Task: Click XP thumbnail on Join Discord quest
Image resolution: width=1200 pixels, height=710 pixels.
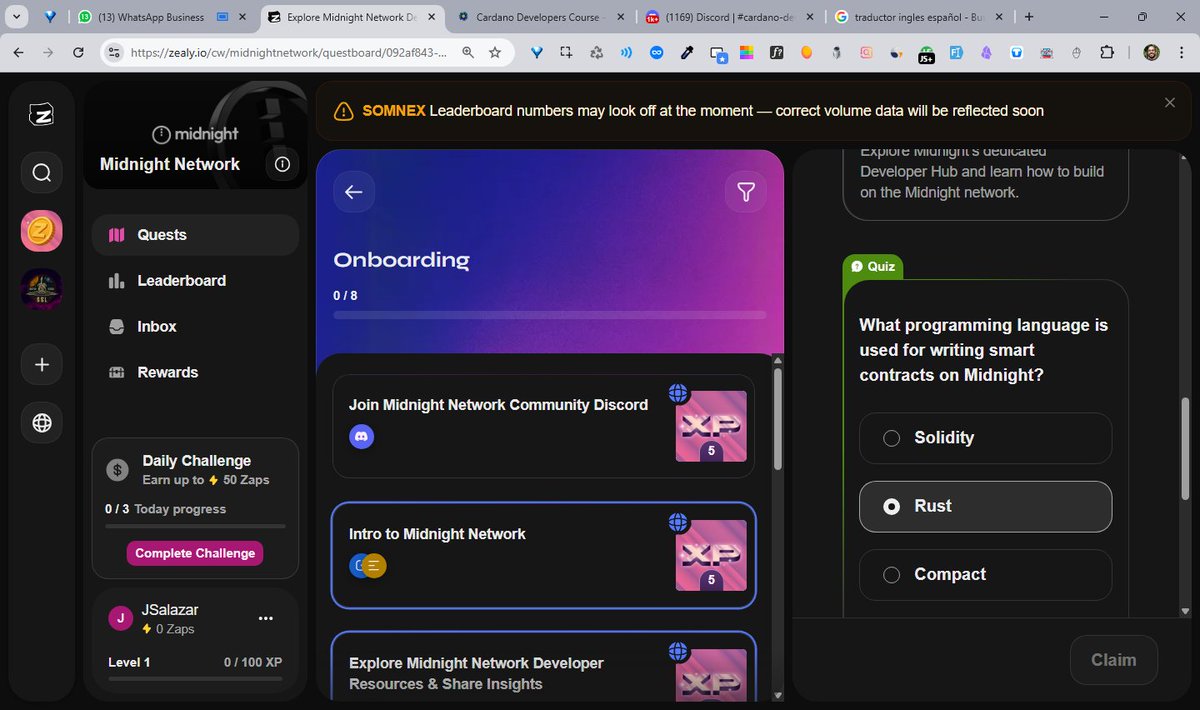Action: [x=711, y=426]
